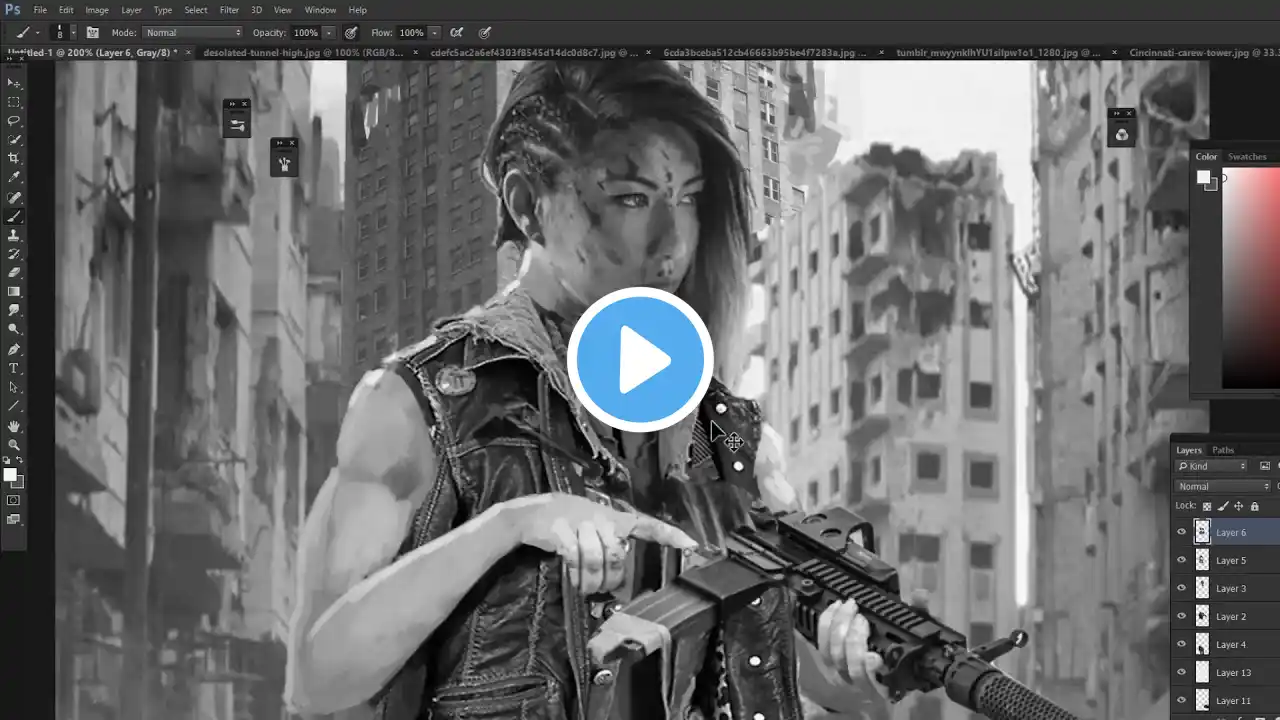Hide Layer 11 visibility eye

click(1181, 700)
